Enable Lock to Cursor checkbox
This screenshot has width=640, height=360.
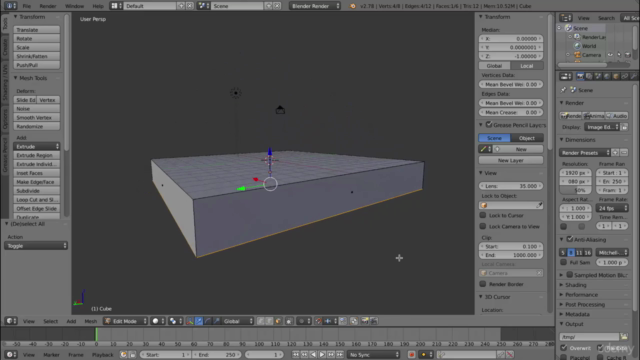(483, 215)
